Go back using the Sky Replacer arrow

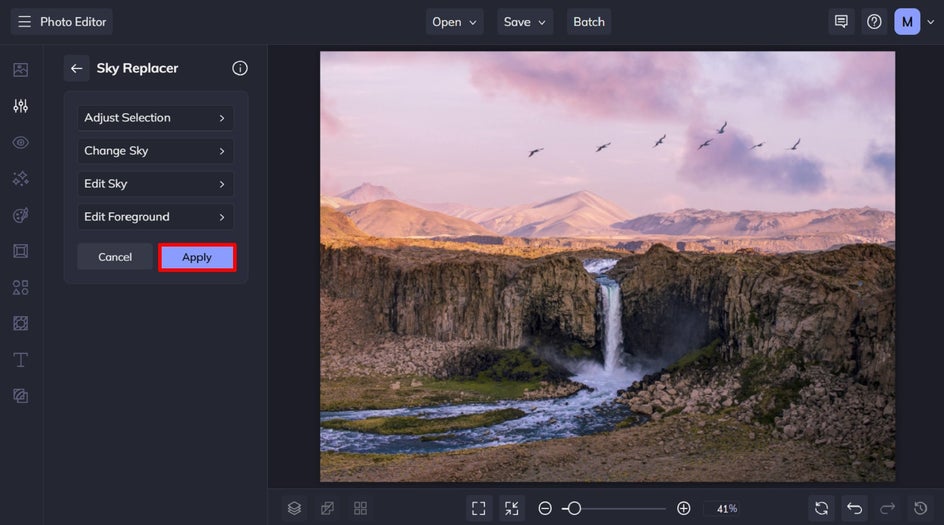pyautogui.click(x=76, y=68)
